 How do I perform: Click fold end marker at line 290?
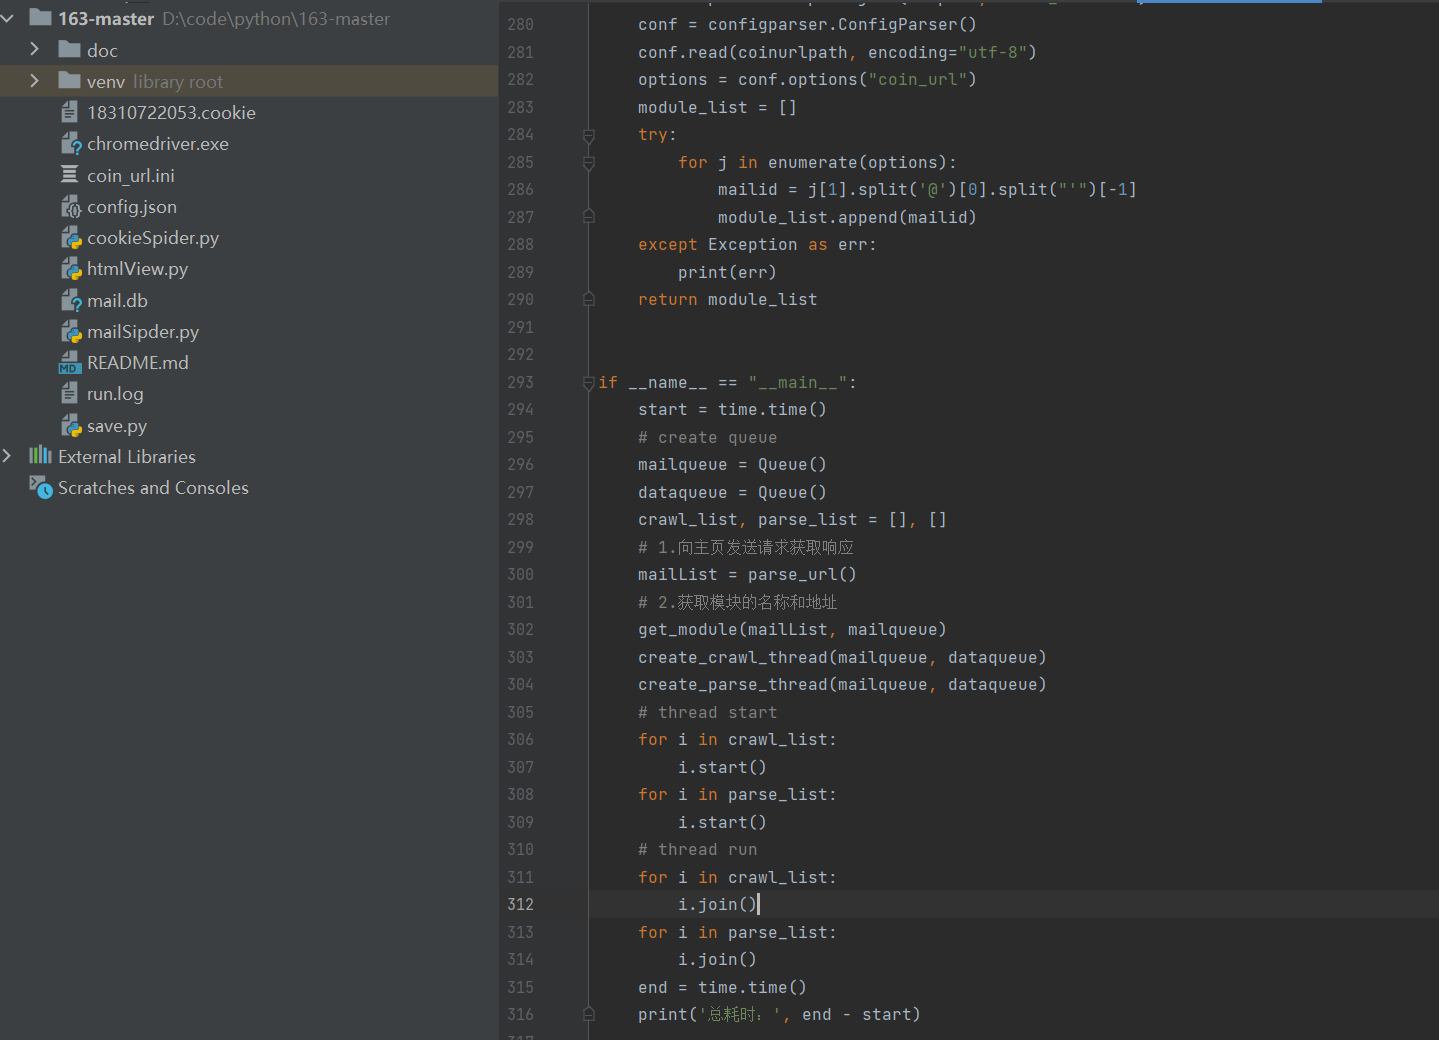click(x=589, y=299)
